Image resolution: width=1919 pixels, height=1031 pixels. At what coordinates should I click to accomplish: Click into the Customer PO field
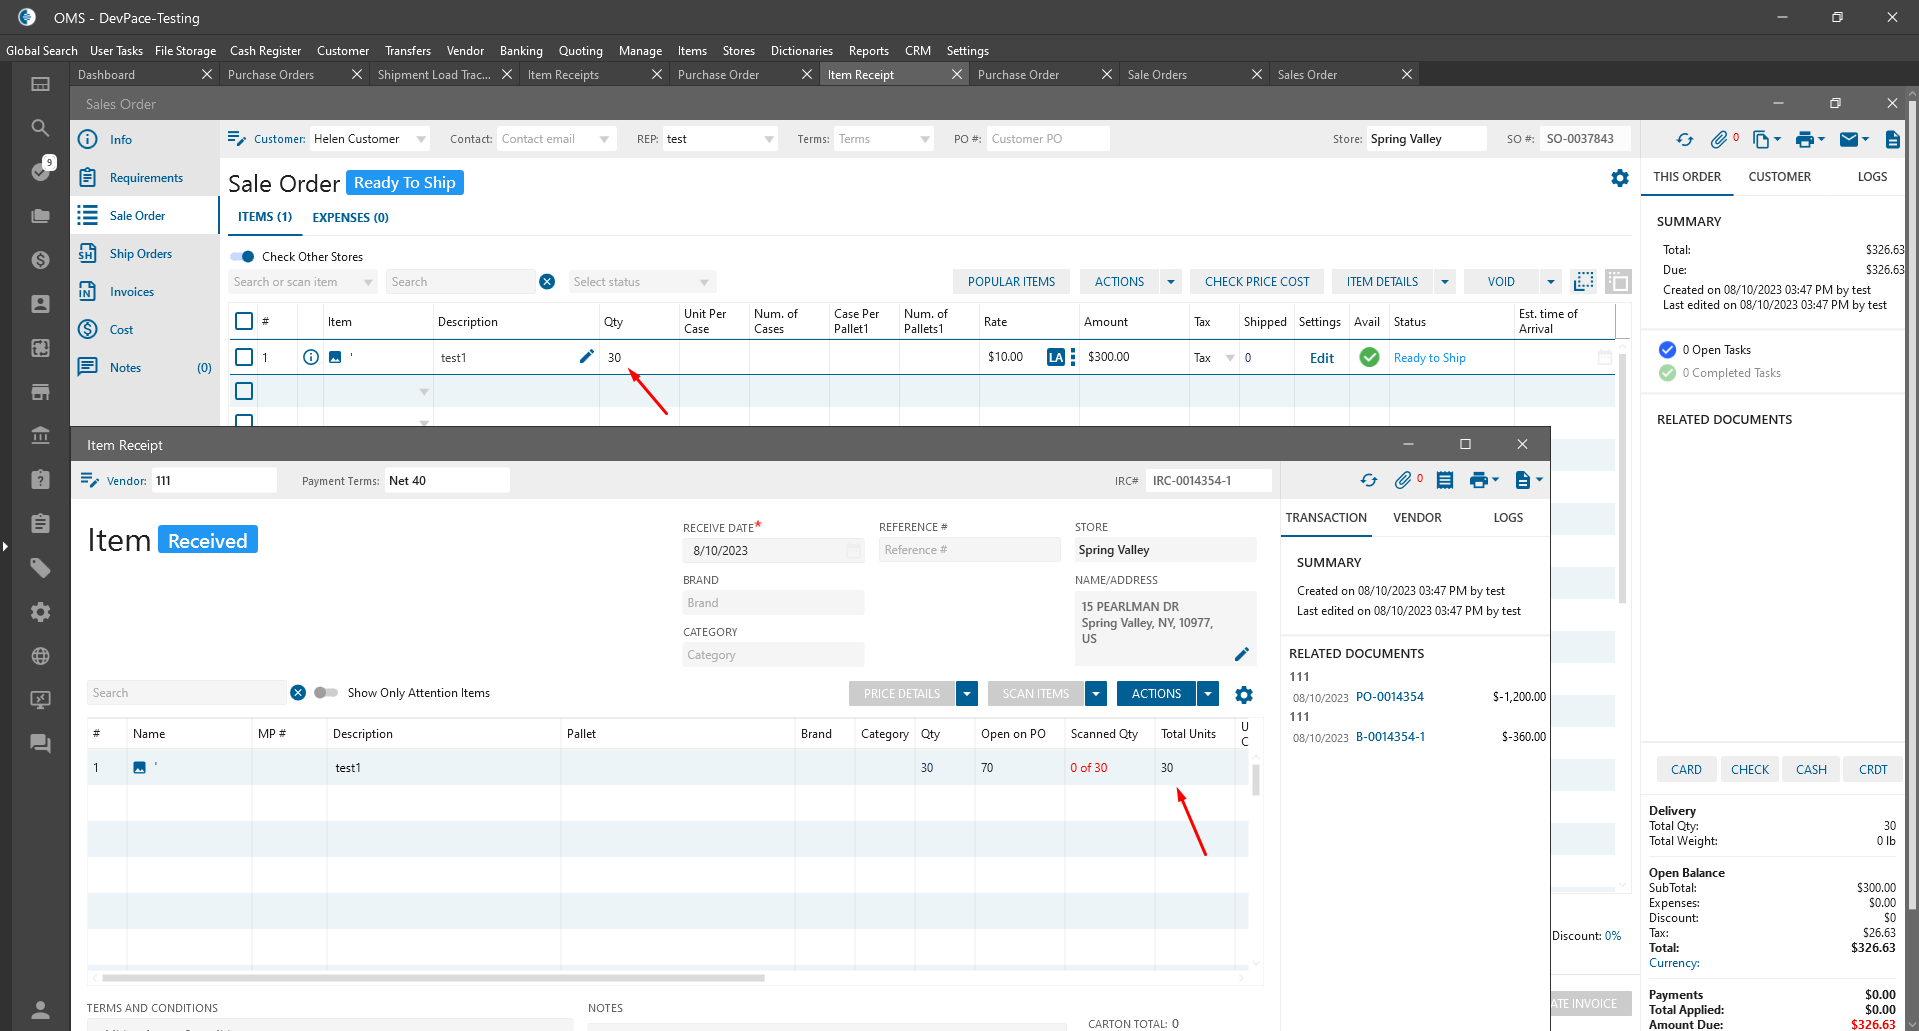(1048, 139)
